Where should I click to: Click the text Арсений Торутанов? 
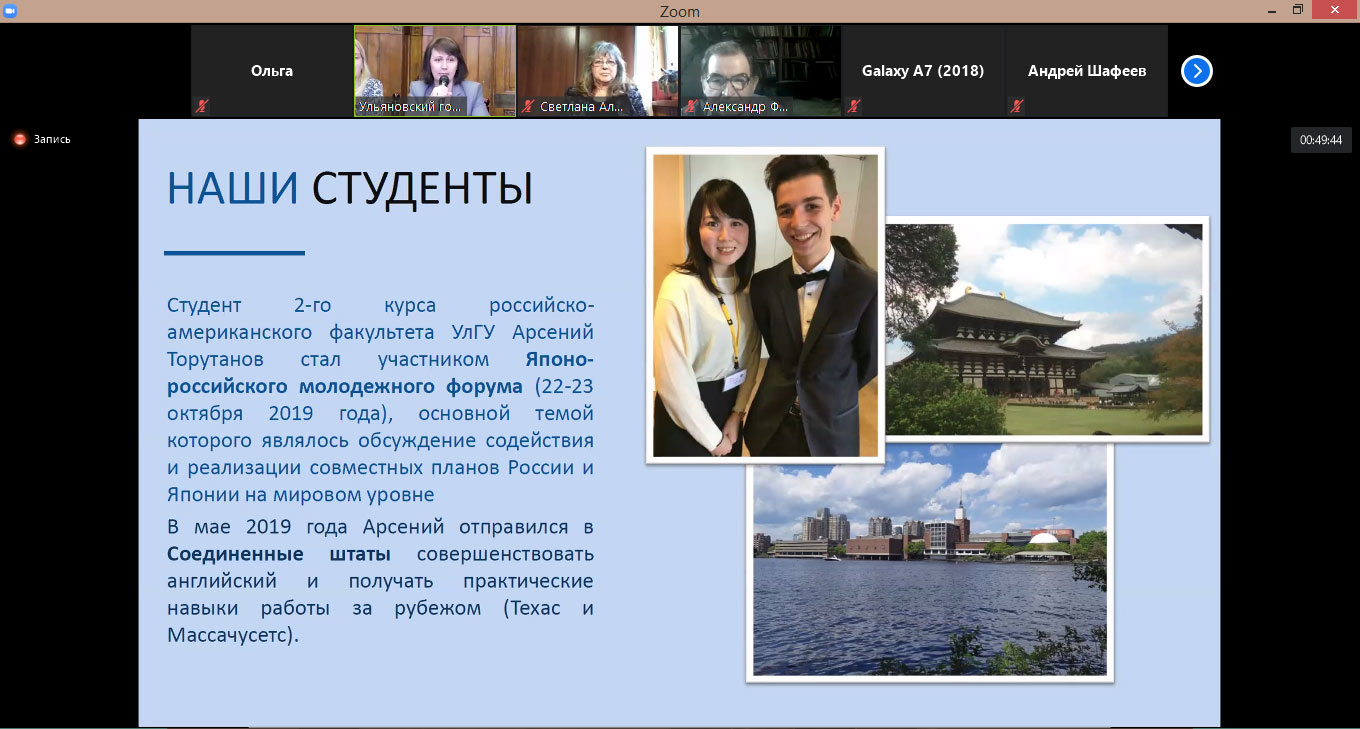point(380,345)
